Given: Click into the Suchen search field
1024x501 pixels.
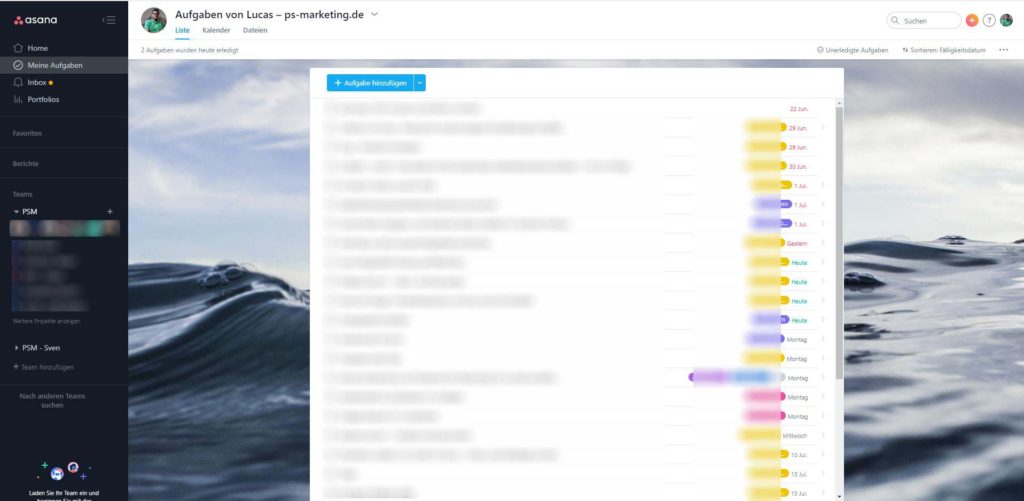Looking at the screenshot, I should pyautogui.click(x=925, y=20).
